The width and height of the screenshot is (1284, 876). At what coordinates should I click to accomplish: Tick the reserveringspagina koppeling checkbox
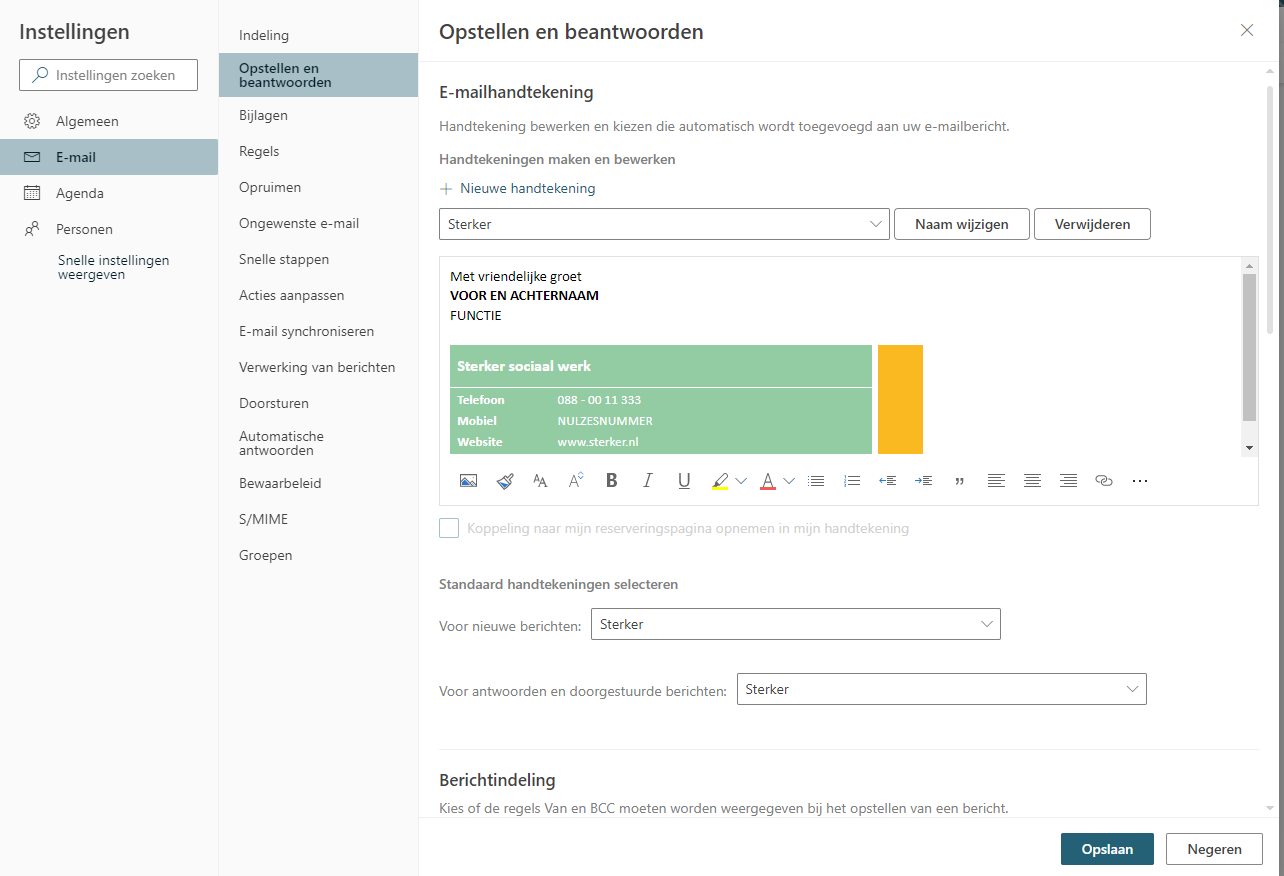coord(449,528)
